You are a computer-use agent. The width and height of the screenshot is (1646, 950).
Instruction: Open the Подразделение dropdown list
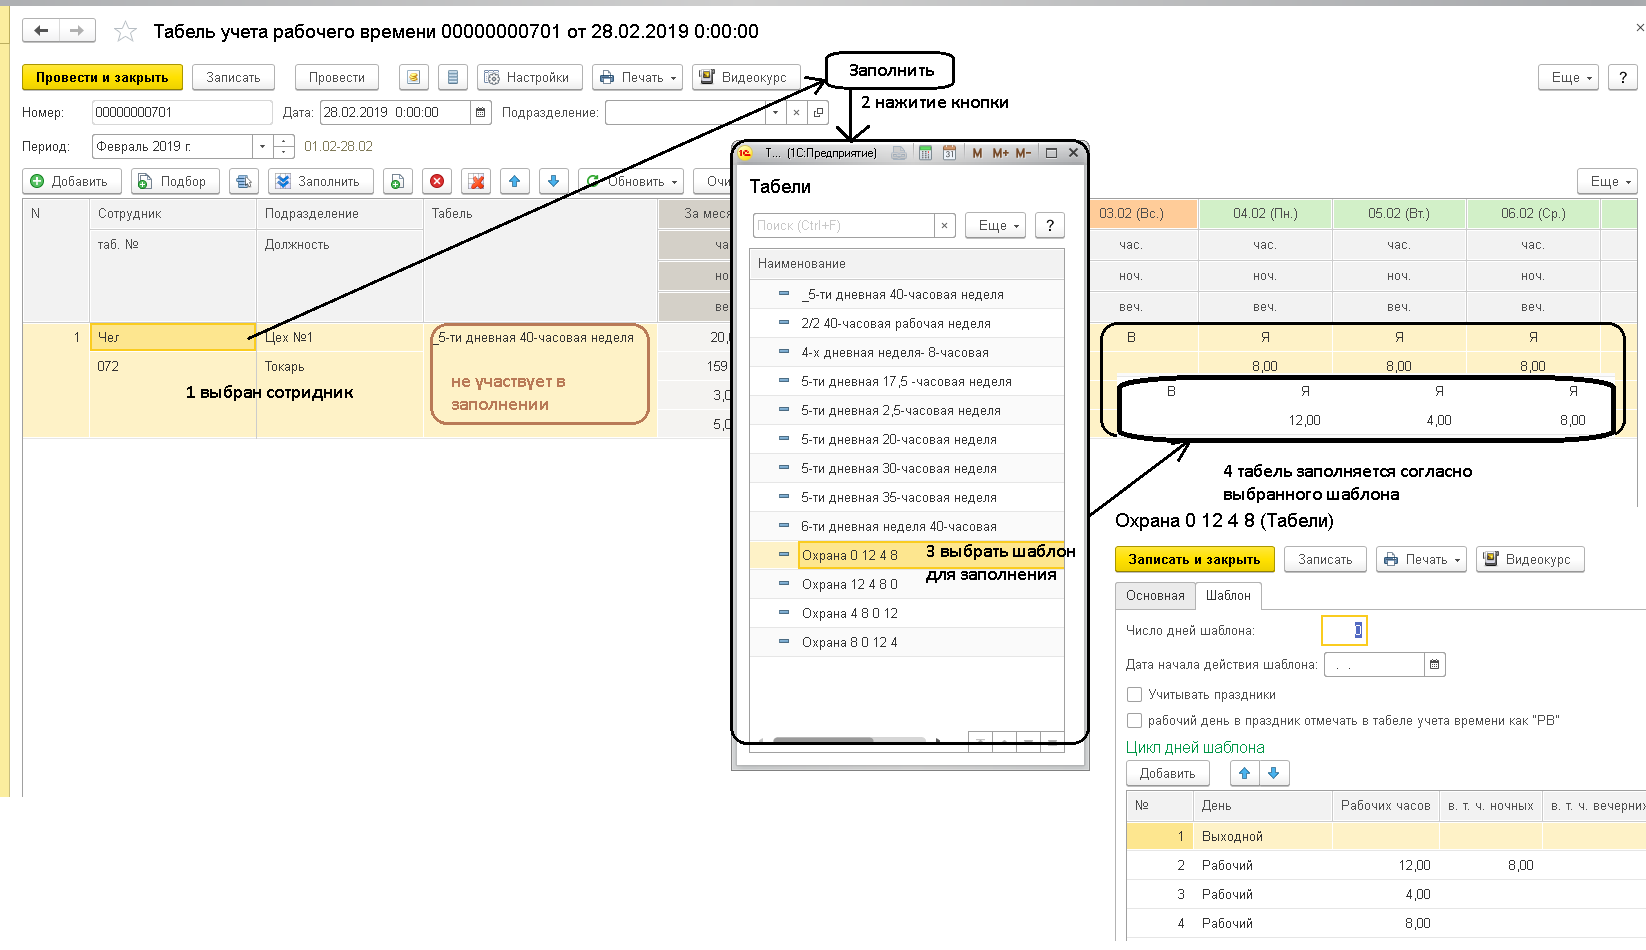coord(775,113)
